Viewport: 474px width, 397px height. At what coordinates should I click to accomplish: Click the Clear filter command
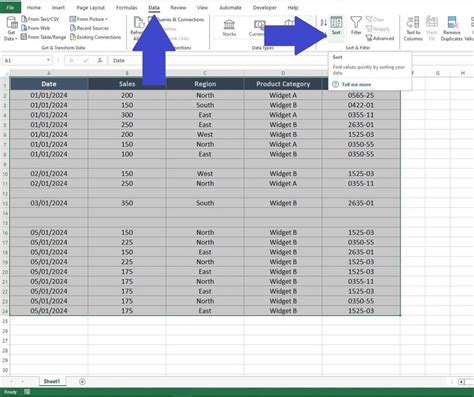pos(375,19)
